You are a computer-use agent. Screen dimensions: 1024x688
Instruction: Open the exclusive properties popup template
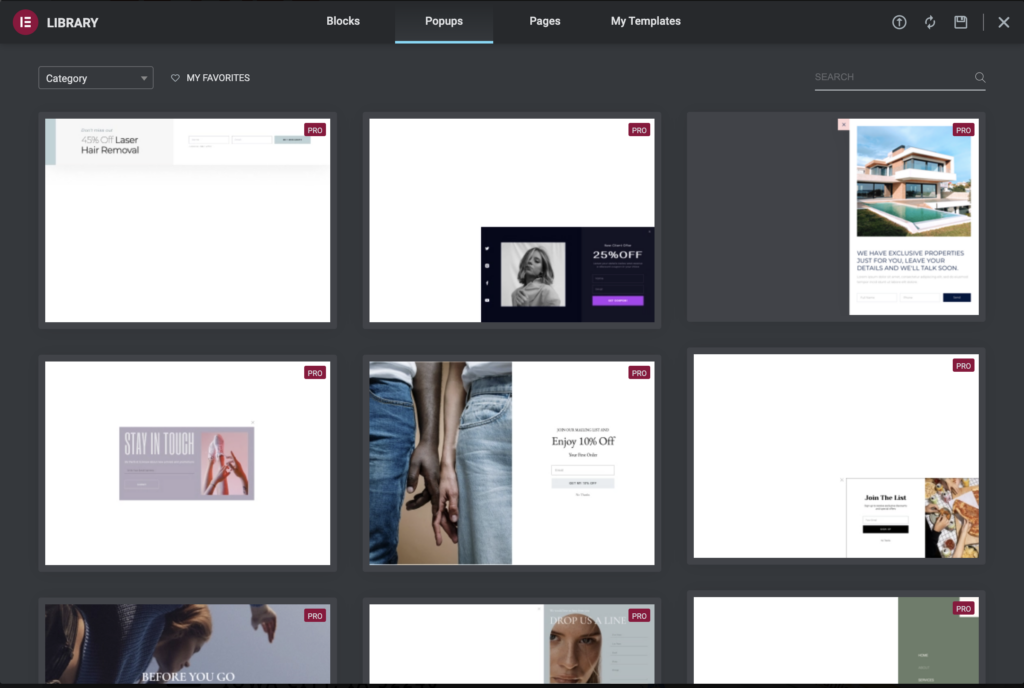[x=836, y=217]
